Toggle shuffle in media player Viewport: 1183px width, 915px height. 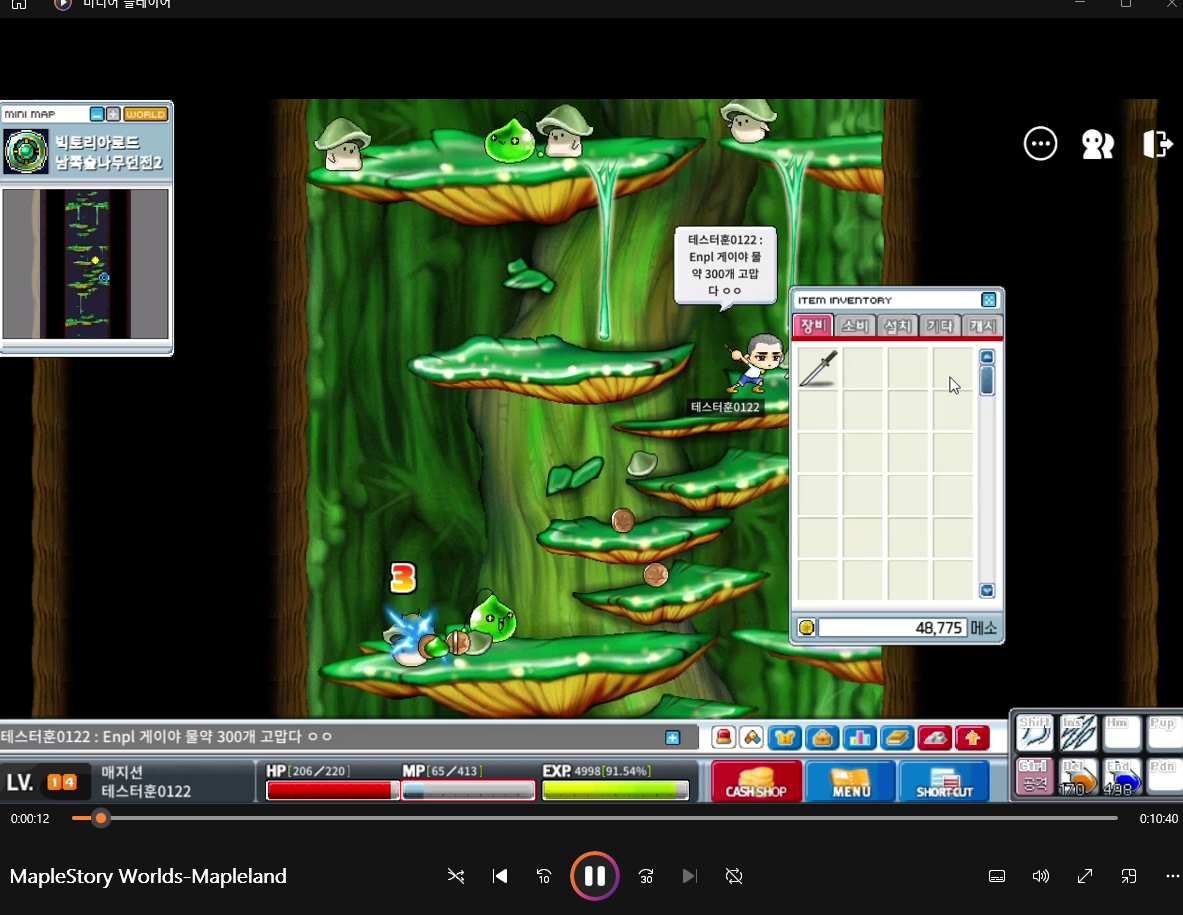pyautogui.click(x=456, y=876)
